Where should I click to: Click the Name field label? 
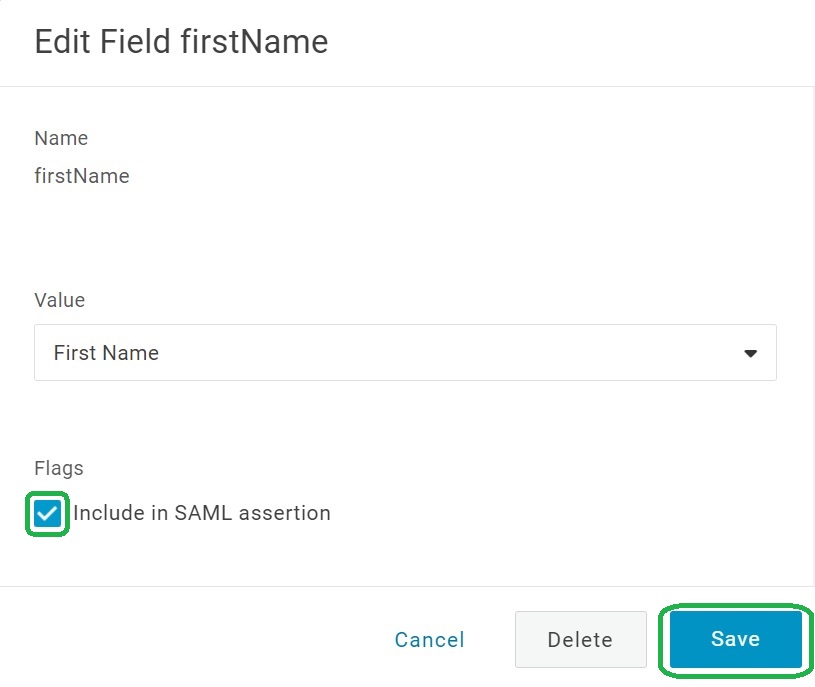(61, 138)
